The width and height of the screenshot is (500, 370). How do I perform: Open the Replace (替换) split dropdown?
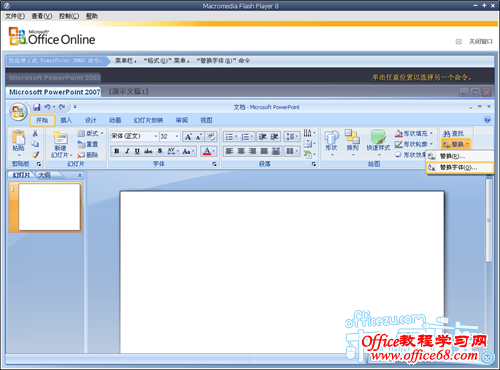[468, 144]
